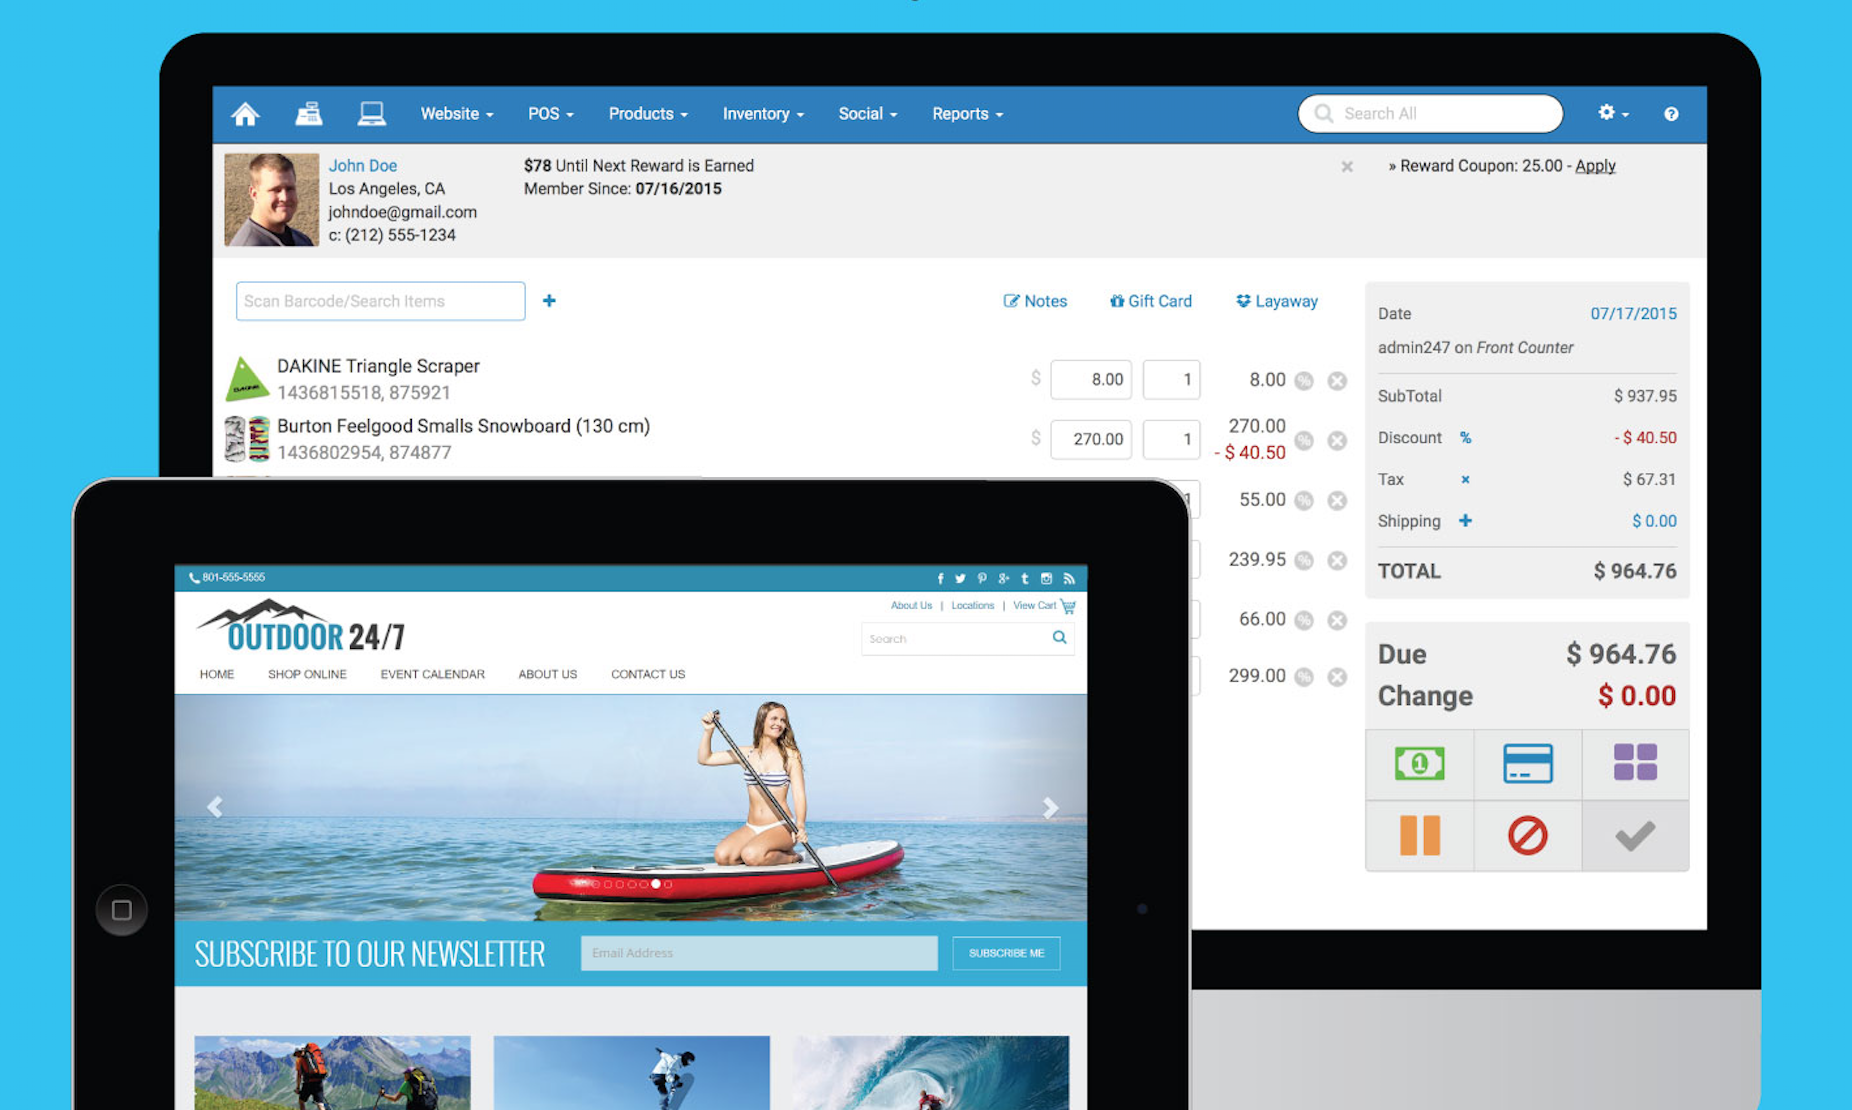This screenshot has width=1852, height=1110.
Task: Open the Inventory dropdown menu
Action: pyautogui.click(x=762, y=114)
